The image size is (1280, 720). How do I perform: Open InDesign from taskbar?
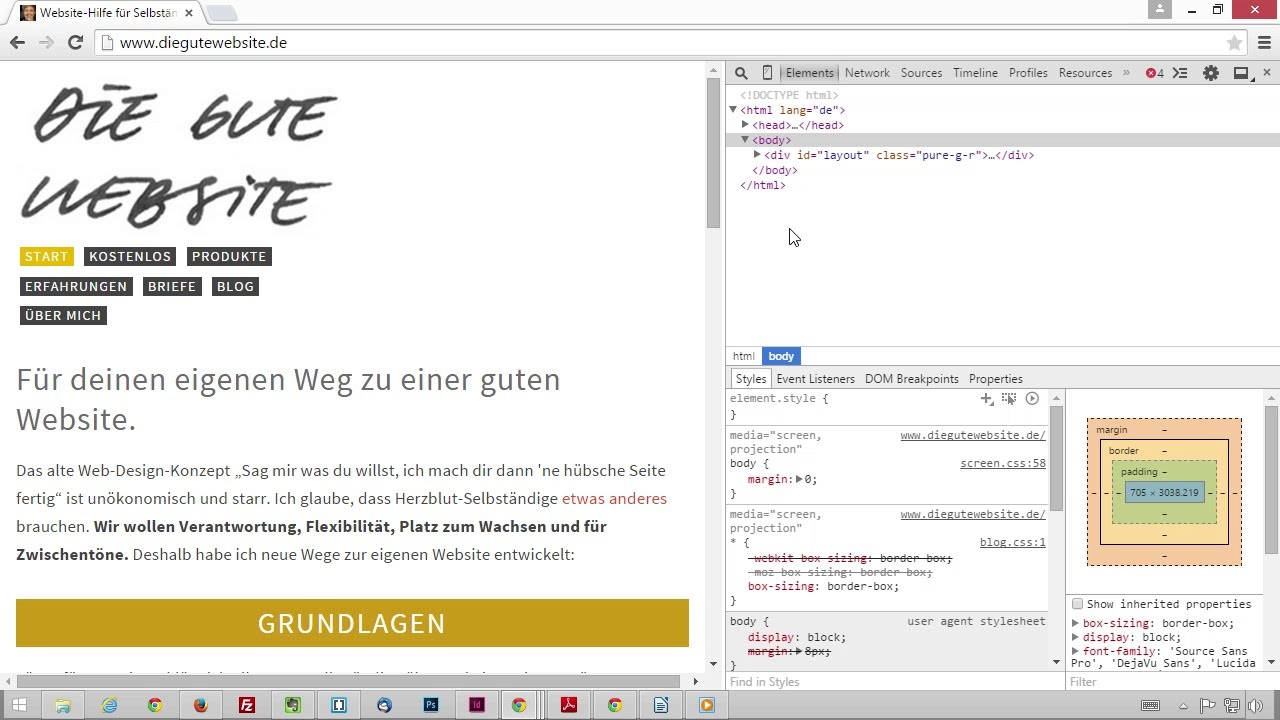tap(477, 705)
